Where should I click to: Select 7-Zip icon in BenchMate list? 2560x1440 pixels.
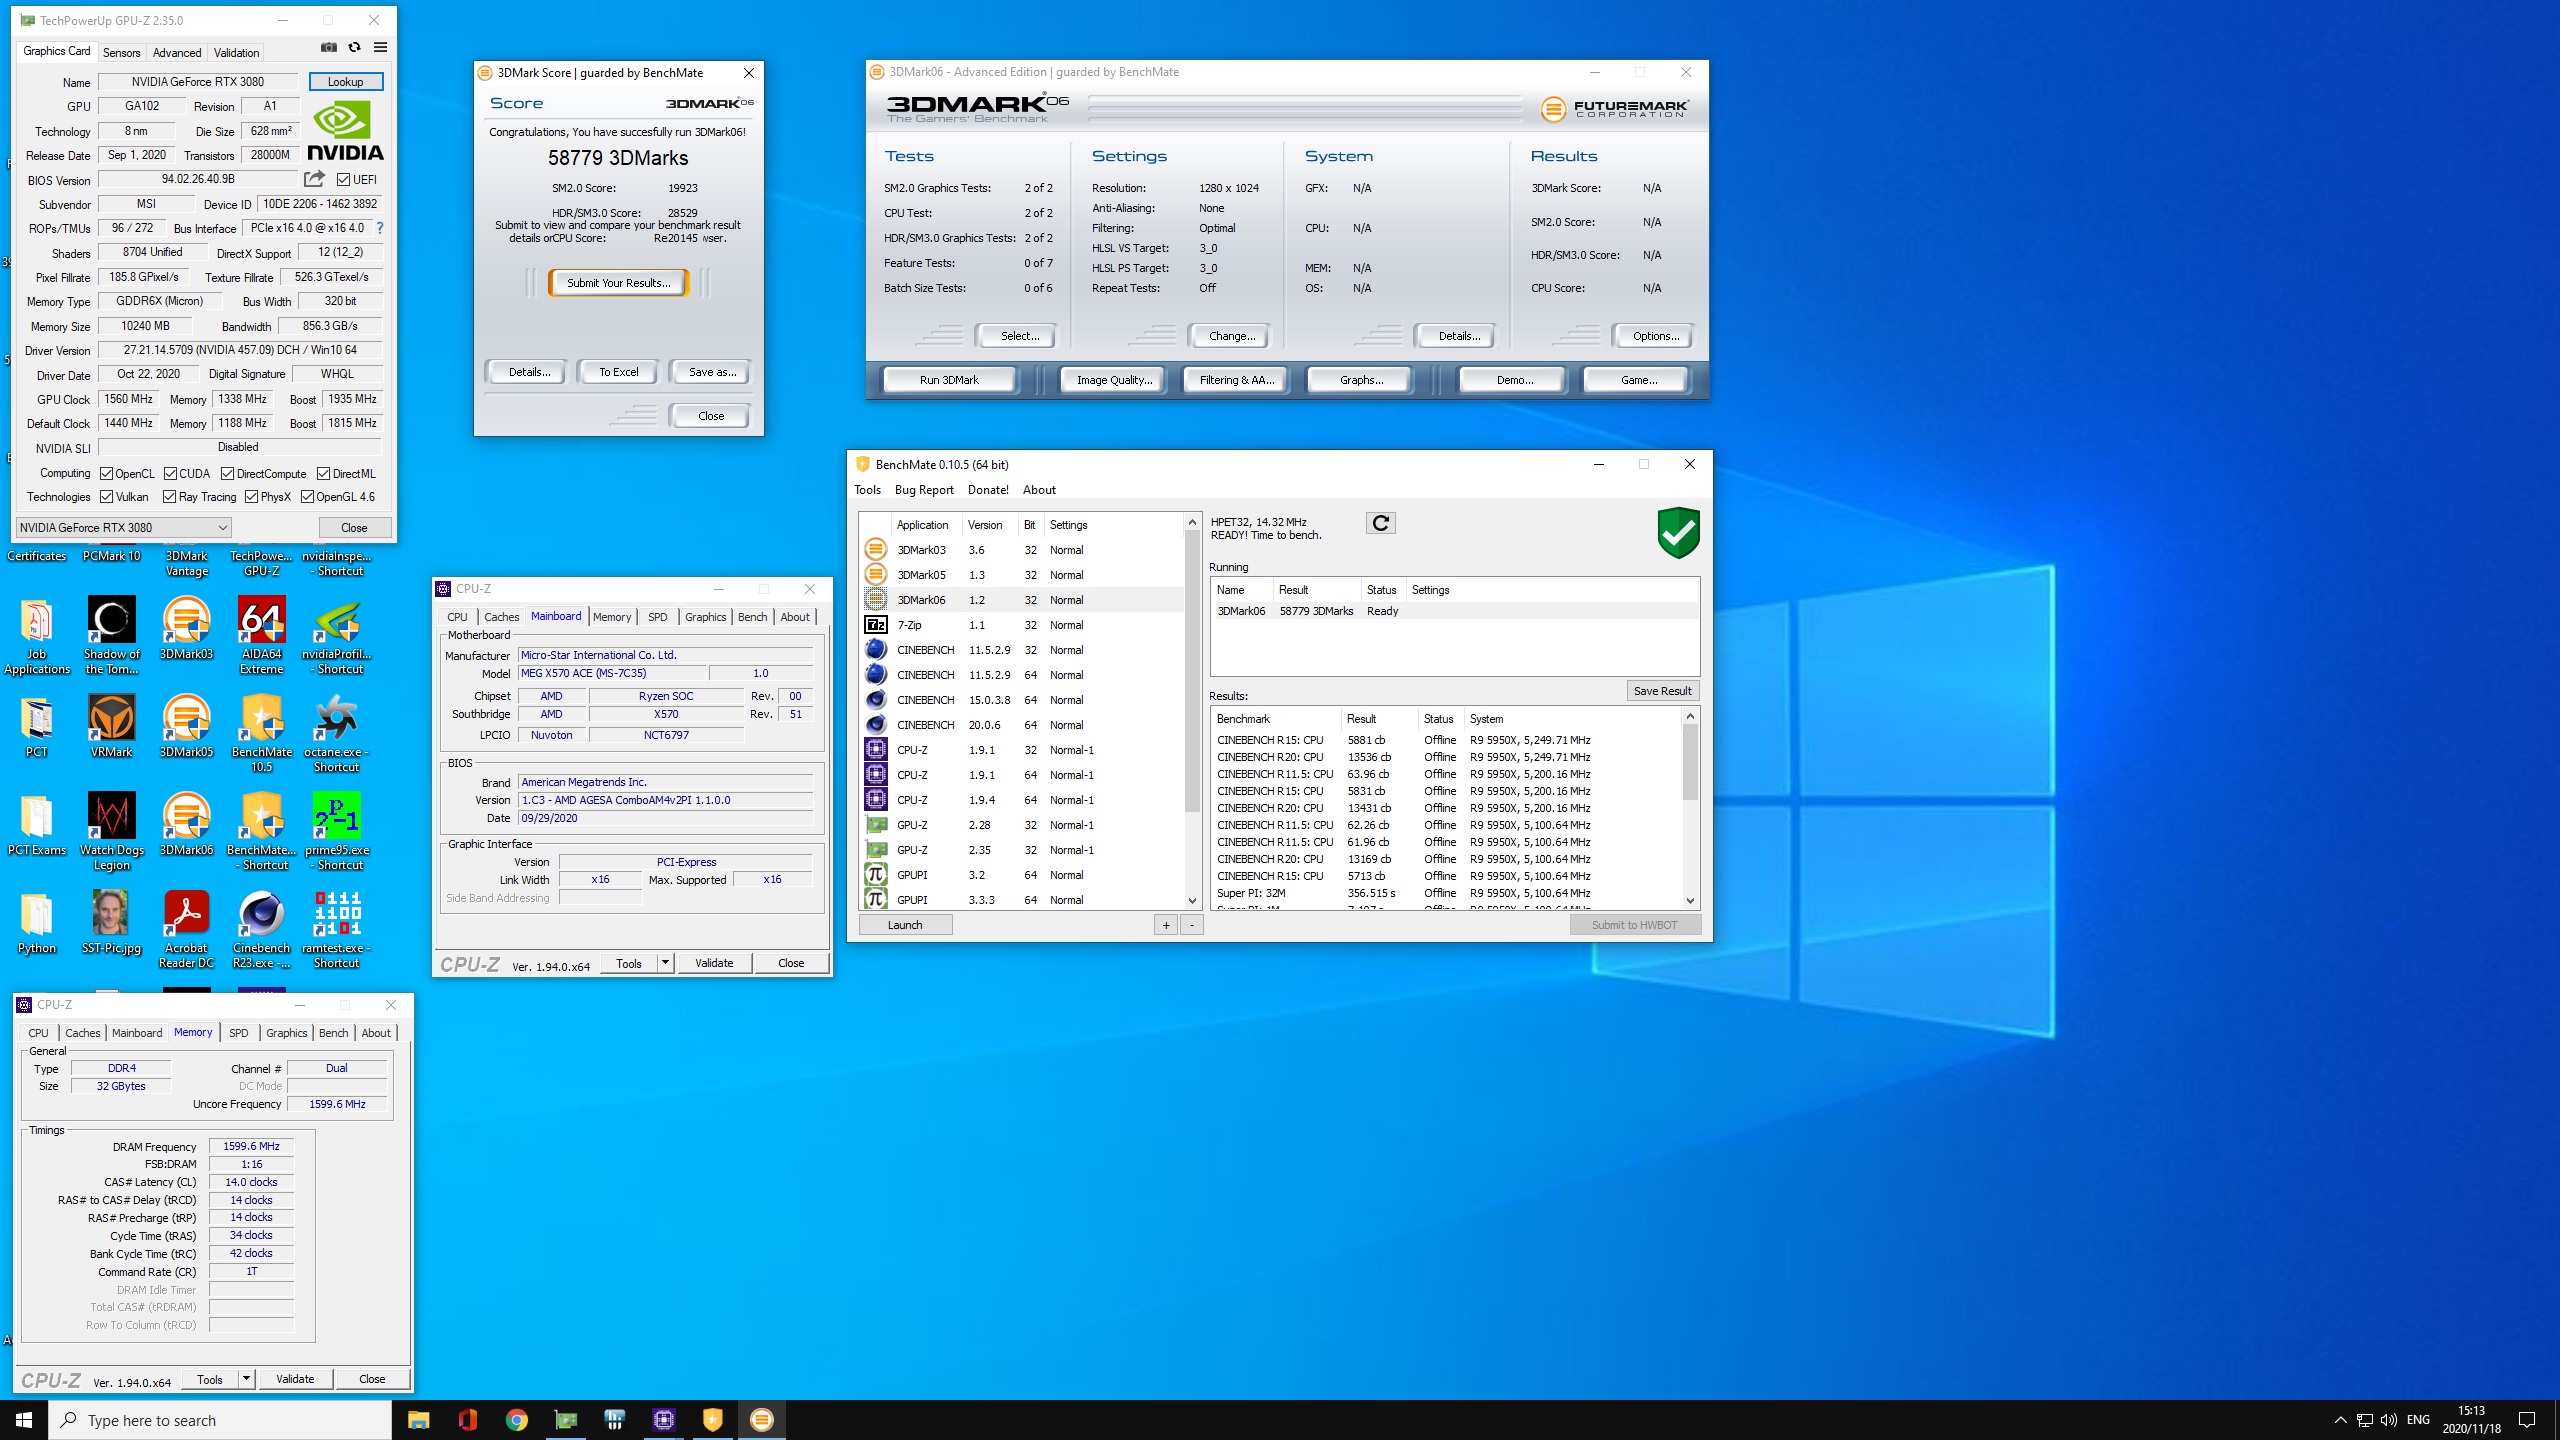875,624
